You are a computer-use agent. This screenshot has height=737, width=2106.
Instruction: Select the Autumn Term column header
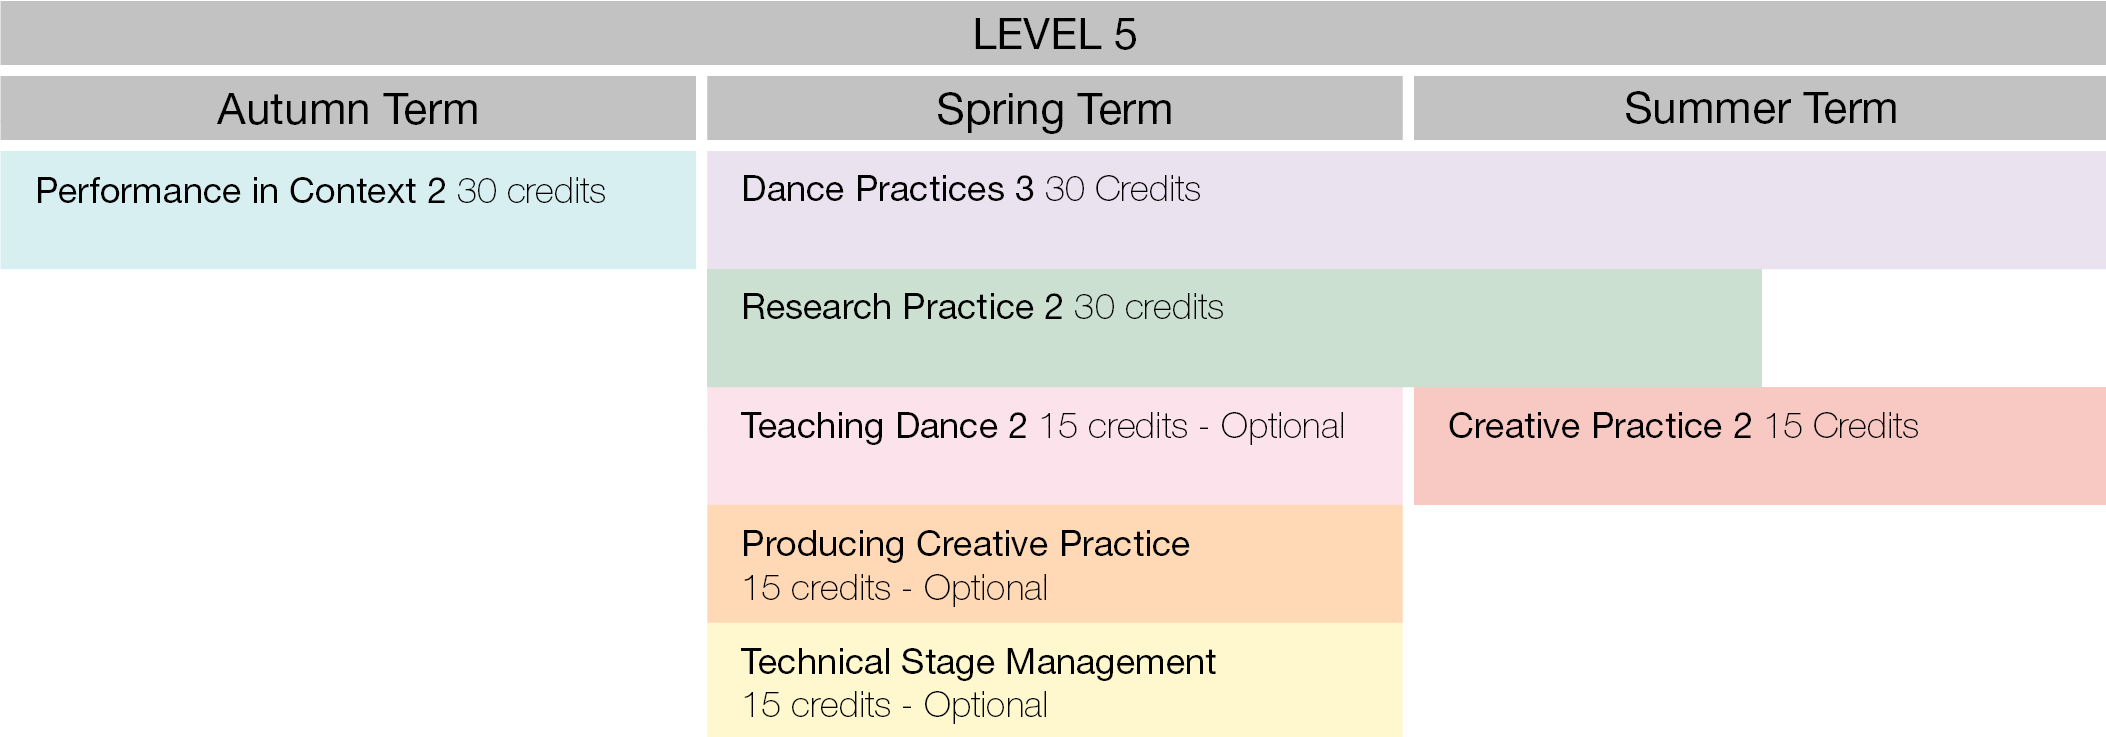coord(348,109)
